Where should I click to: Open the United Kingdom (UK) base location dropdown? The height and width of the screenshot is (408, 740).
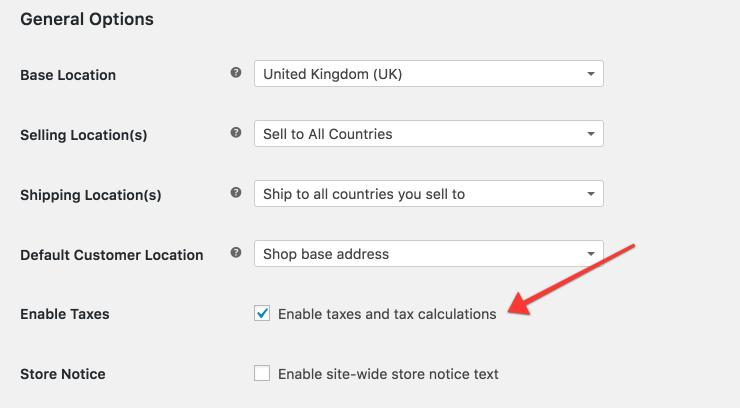429,74
